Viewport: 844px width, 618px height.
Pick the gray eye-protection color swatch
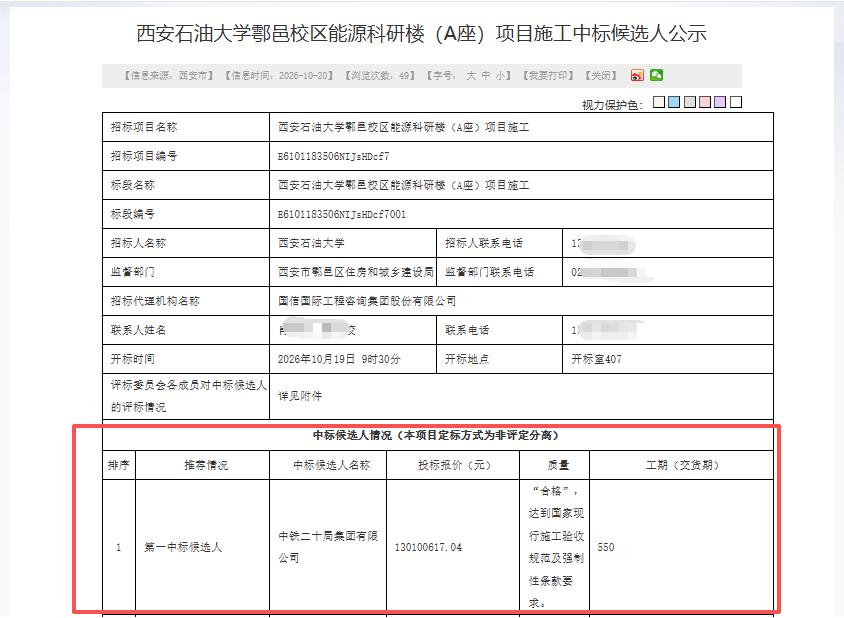tap(690, 102)
